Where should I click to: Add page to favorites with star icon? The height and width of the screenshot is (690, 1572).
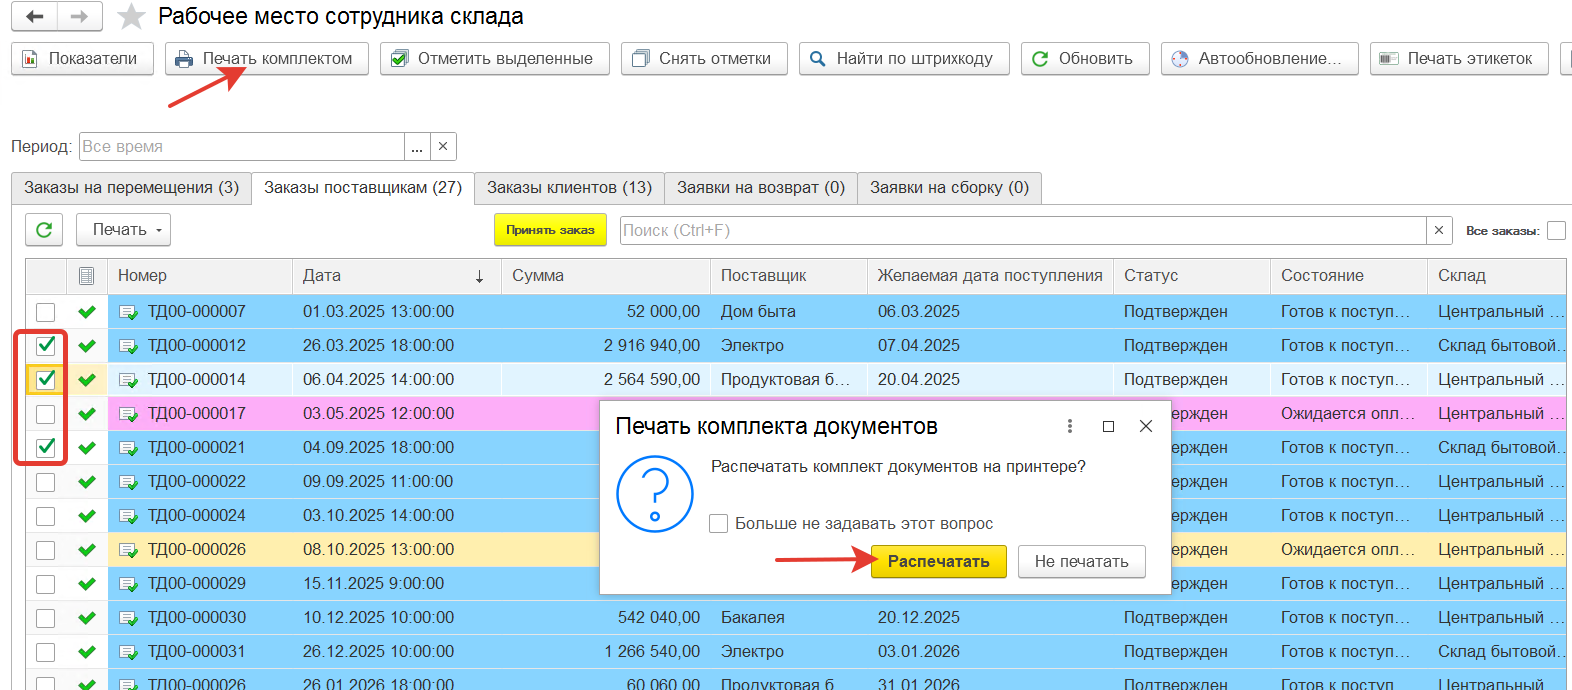131,17
